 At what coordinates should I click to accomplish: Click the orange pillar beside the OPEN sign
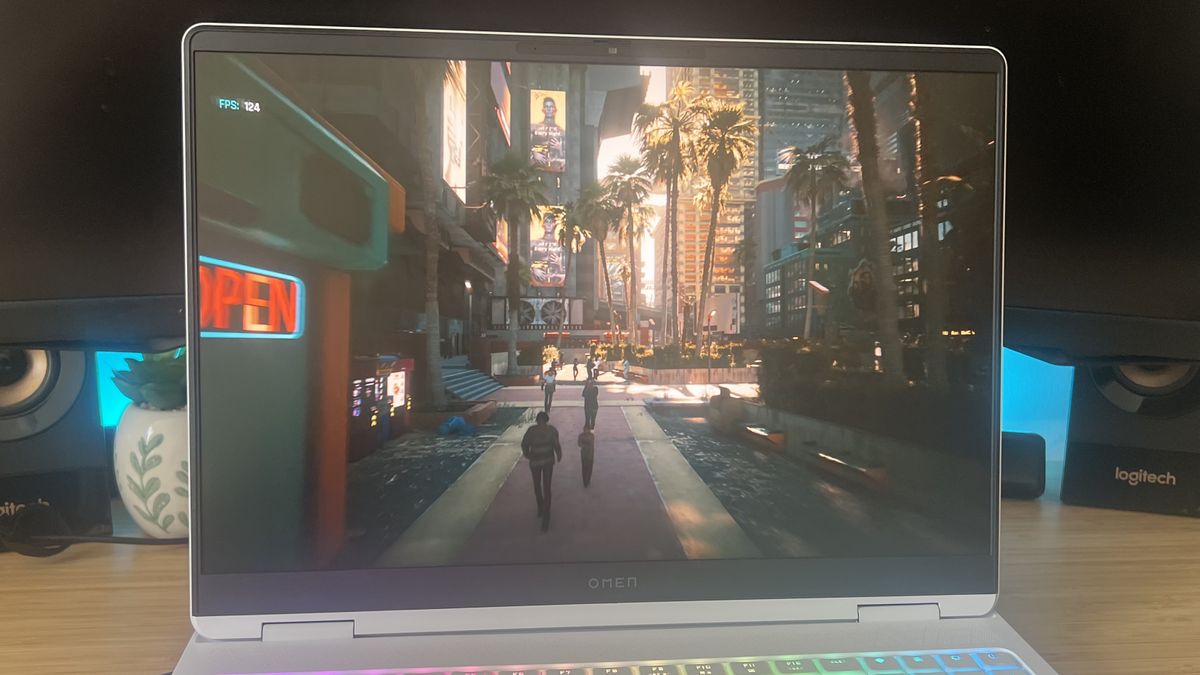coord(325,418)
